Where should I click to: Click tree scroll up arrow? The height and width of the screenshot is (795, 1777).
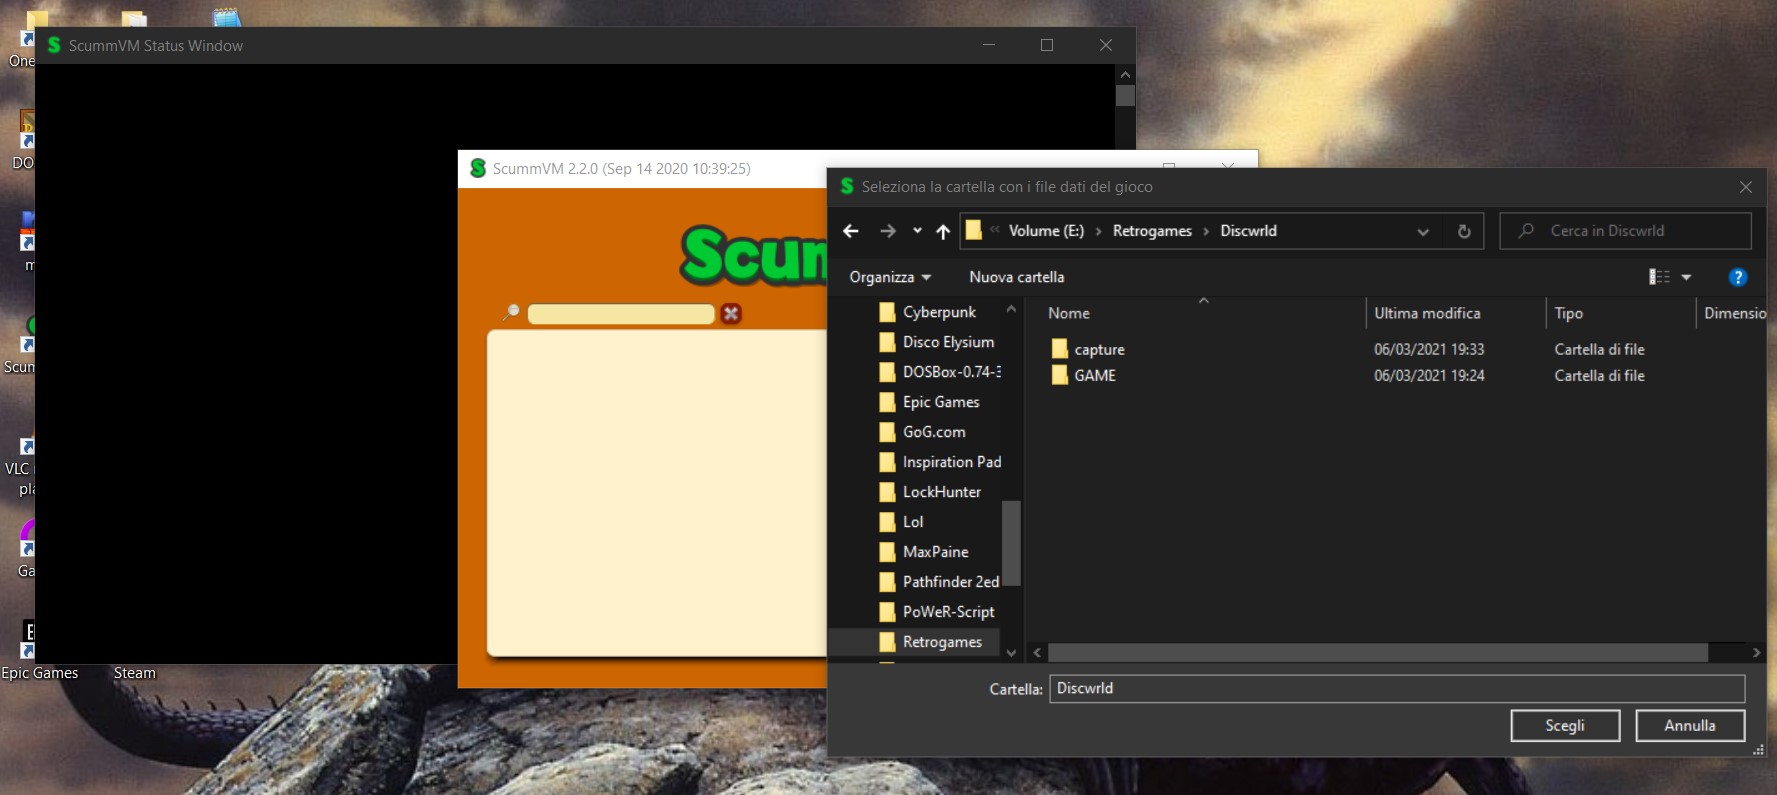(1011, 309)
